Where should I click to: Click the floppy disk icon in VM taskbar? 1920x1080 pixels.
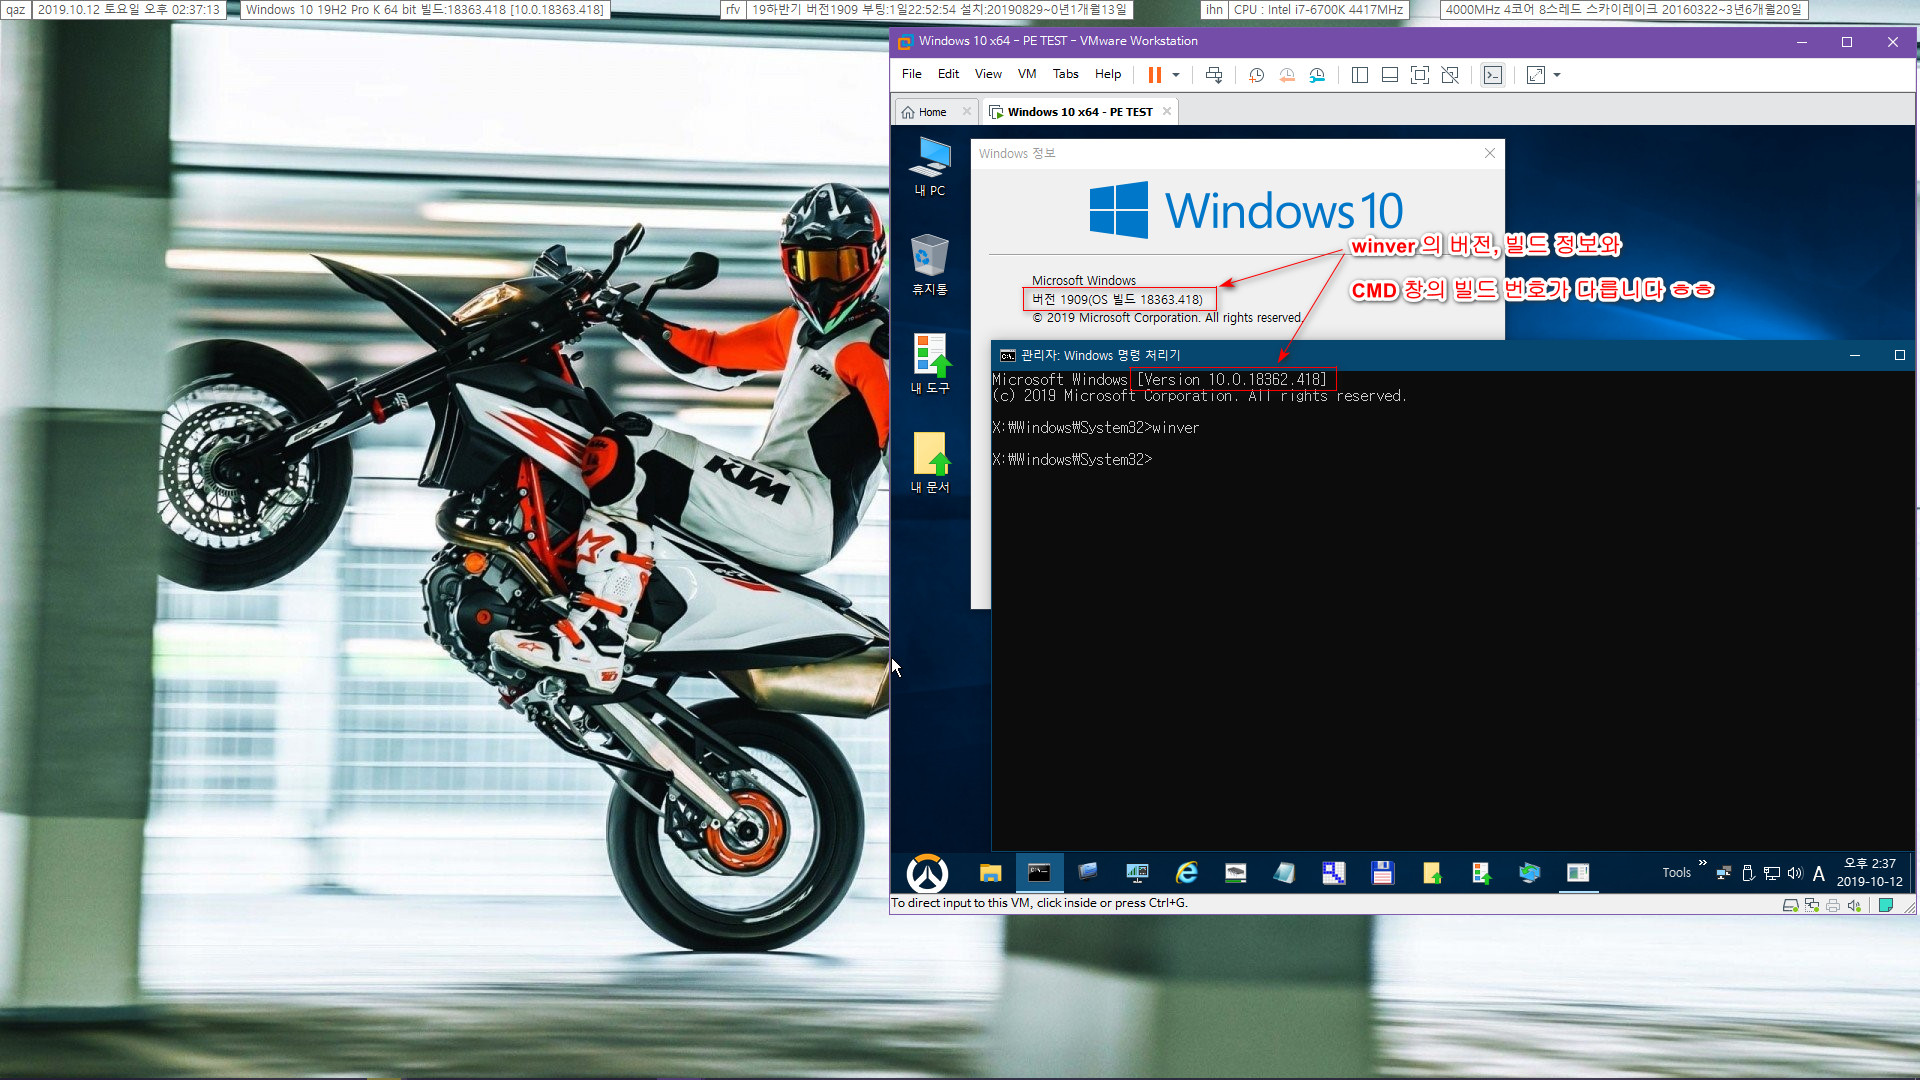(1382, 873)
